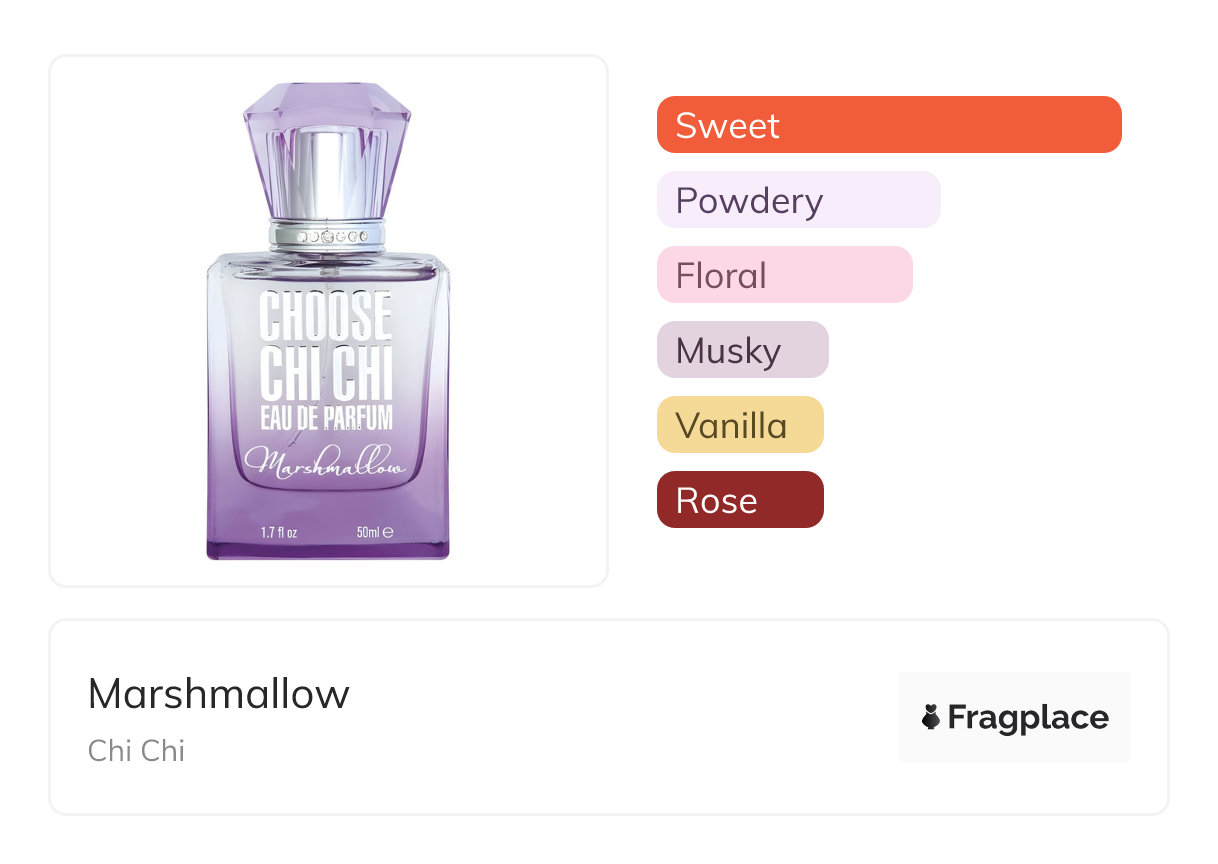Viewport: 1218px width, 864px height.
Task: Click the 1.7 fl oz label on bottle
Action: 281,533
